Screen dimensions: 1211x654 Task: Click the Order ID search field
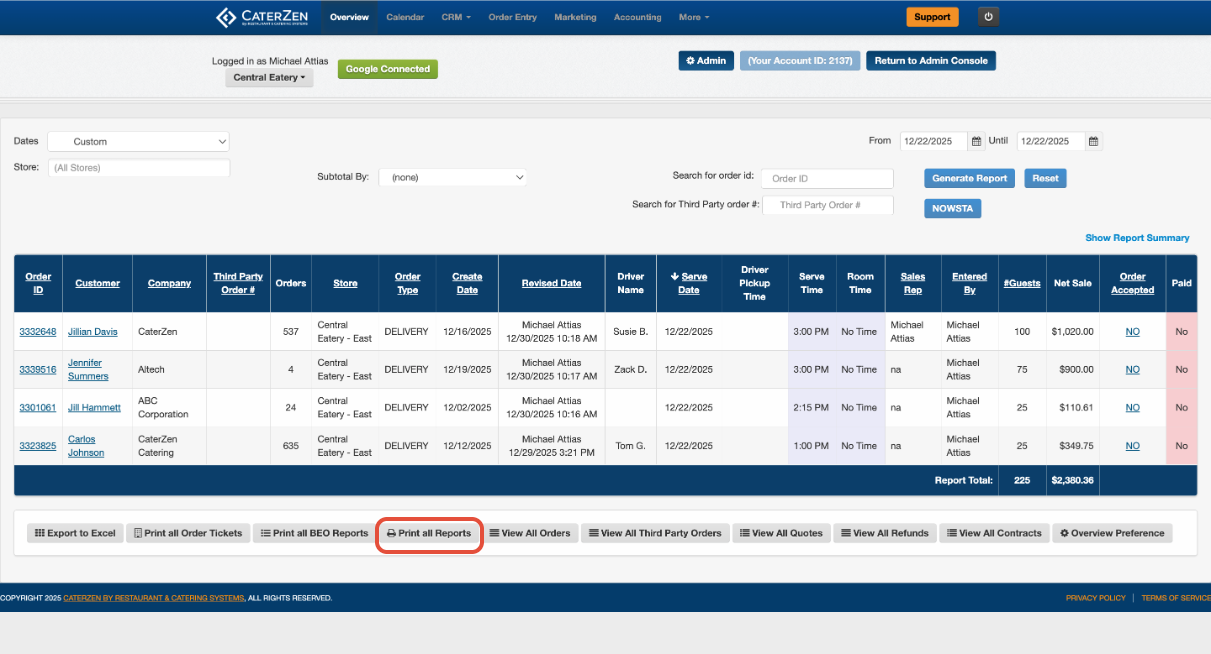click(827, 178)
